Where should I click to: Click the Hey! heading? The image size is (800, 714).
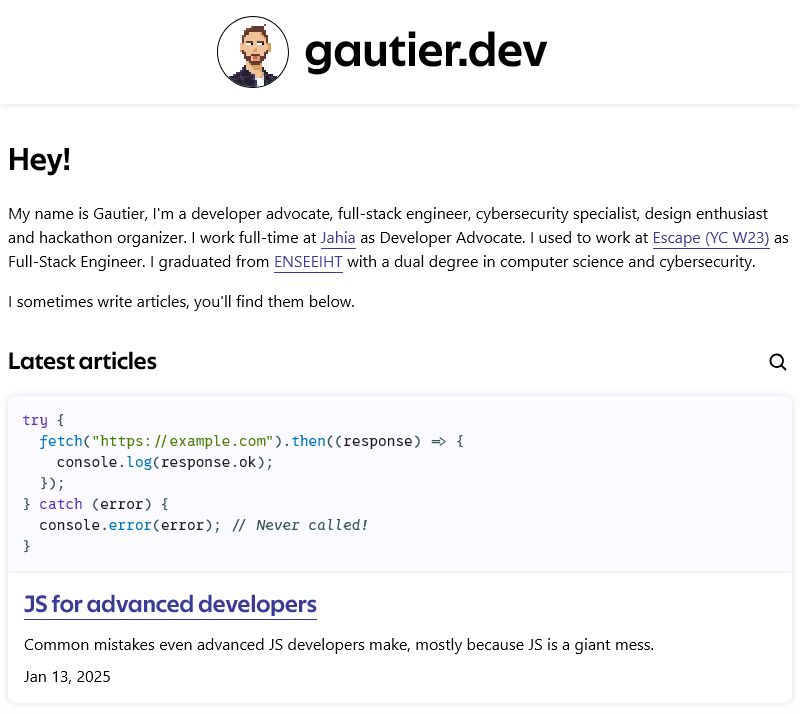tap(39, 159)
